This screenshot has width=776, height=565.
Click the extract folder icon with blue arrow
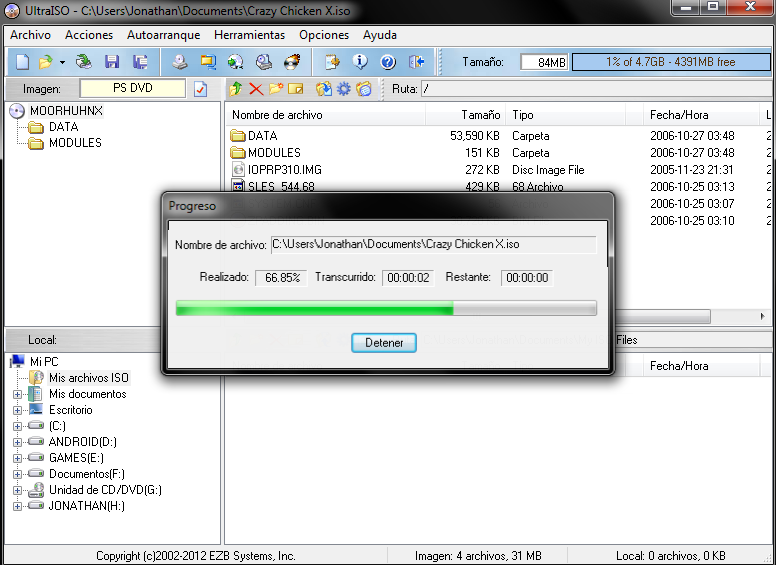coord(324,89)
